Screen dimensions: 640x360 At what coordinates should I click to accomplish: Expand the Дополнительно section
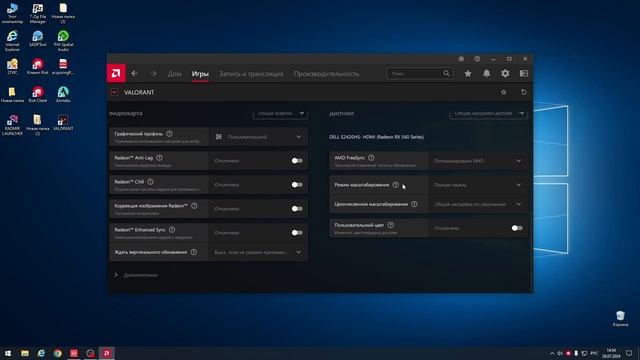coord(136,275)
